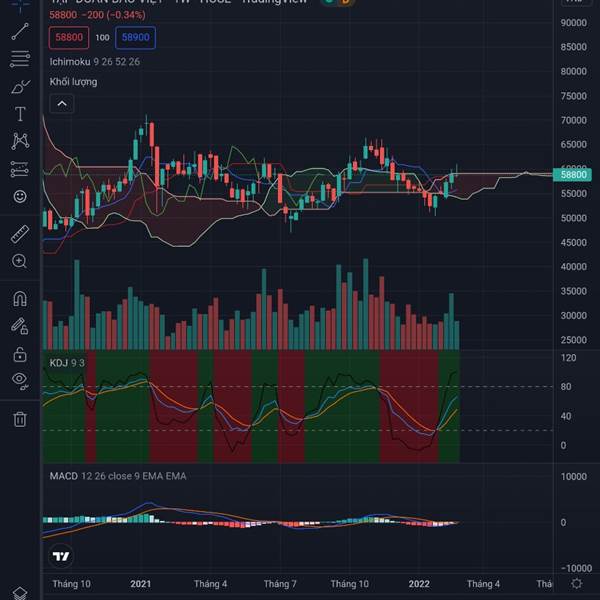This screenshot has width=600, height=600.
Task: Select the MACD 12 26 close 9 label
Action: pos(118,476)
